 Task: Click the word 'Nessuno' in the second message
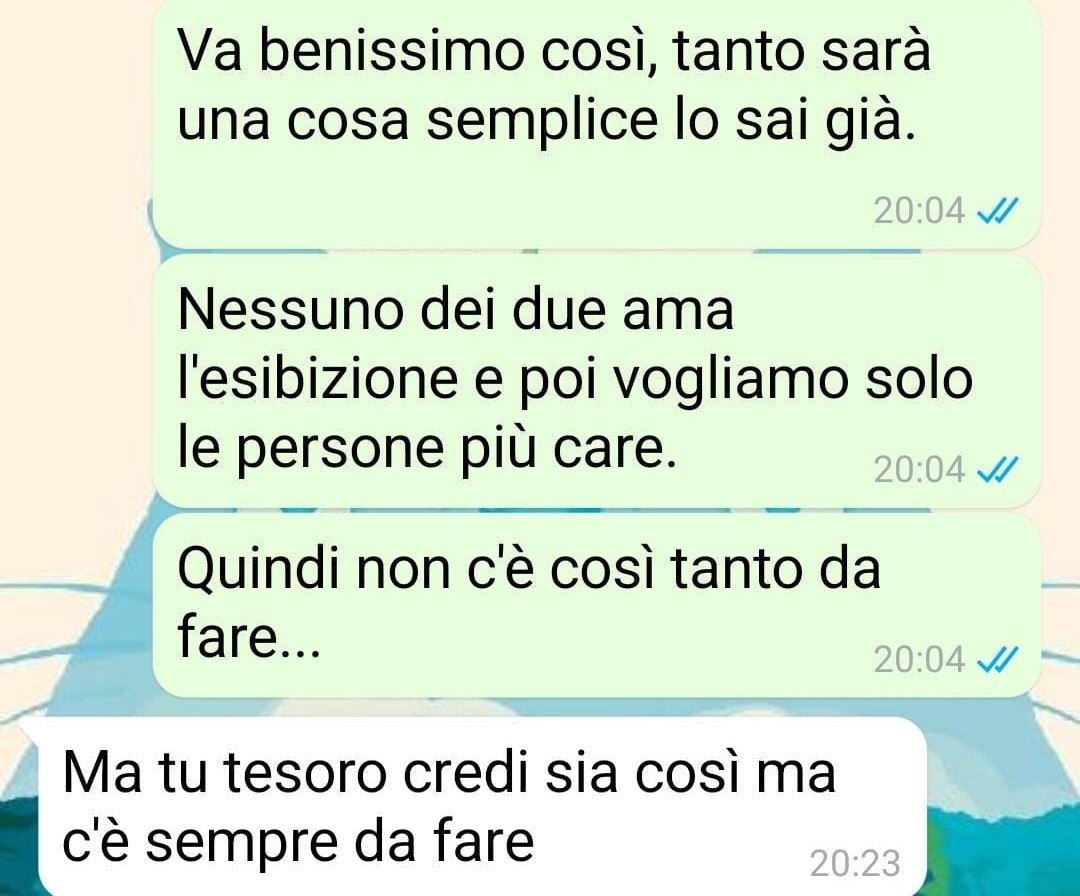pyautogui.click(x=291, y=309)
